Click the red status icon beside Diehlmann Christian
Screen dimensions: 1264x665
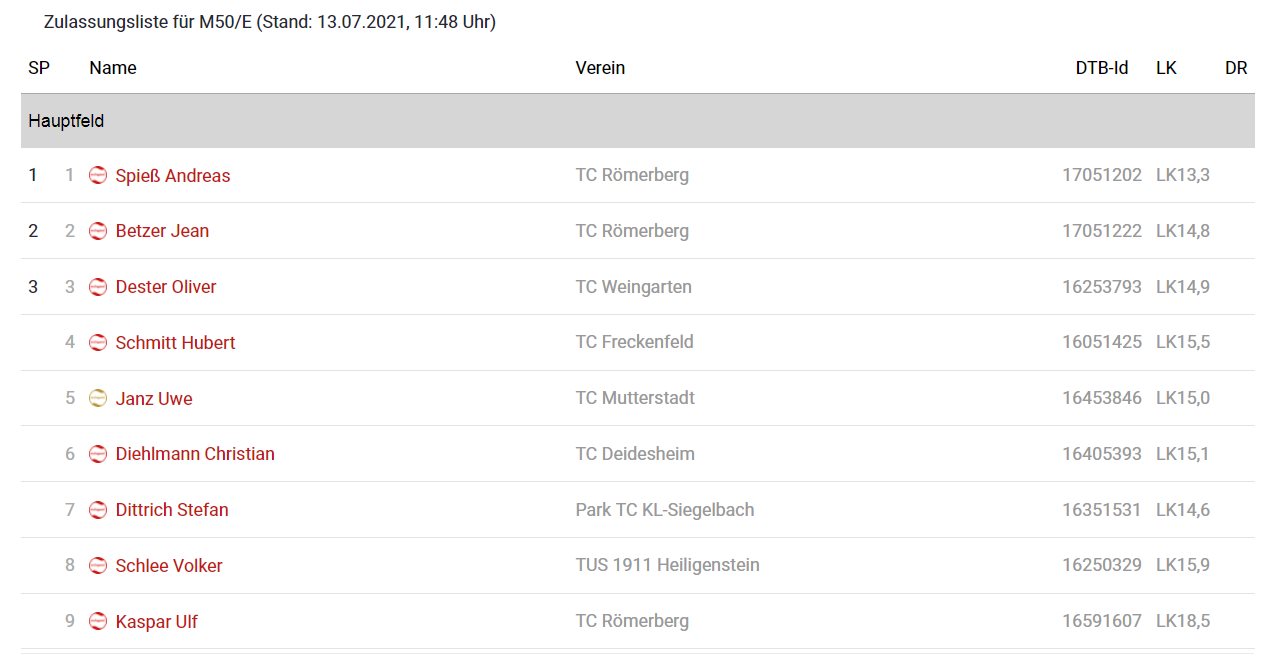click(x=98, y=454)
